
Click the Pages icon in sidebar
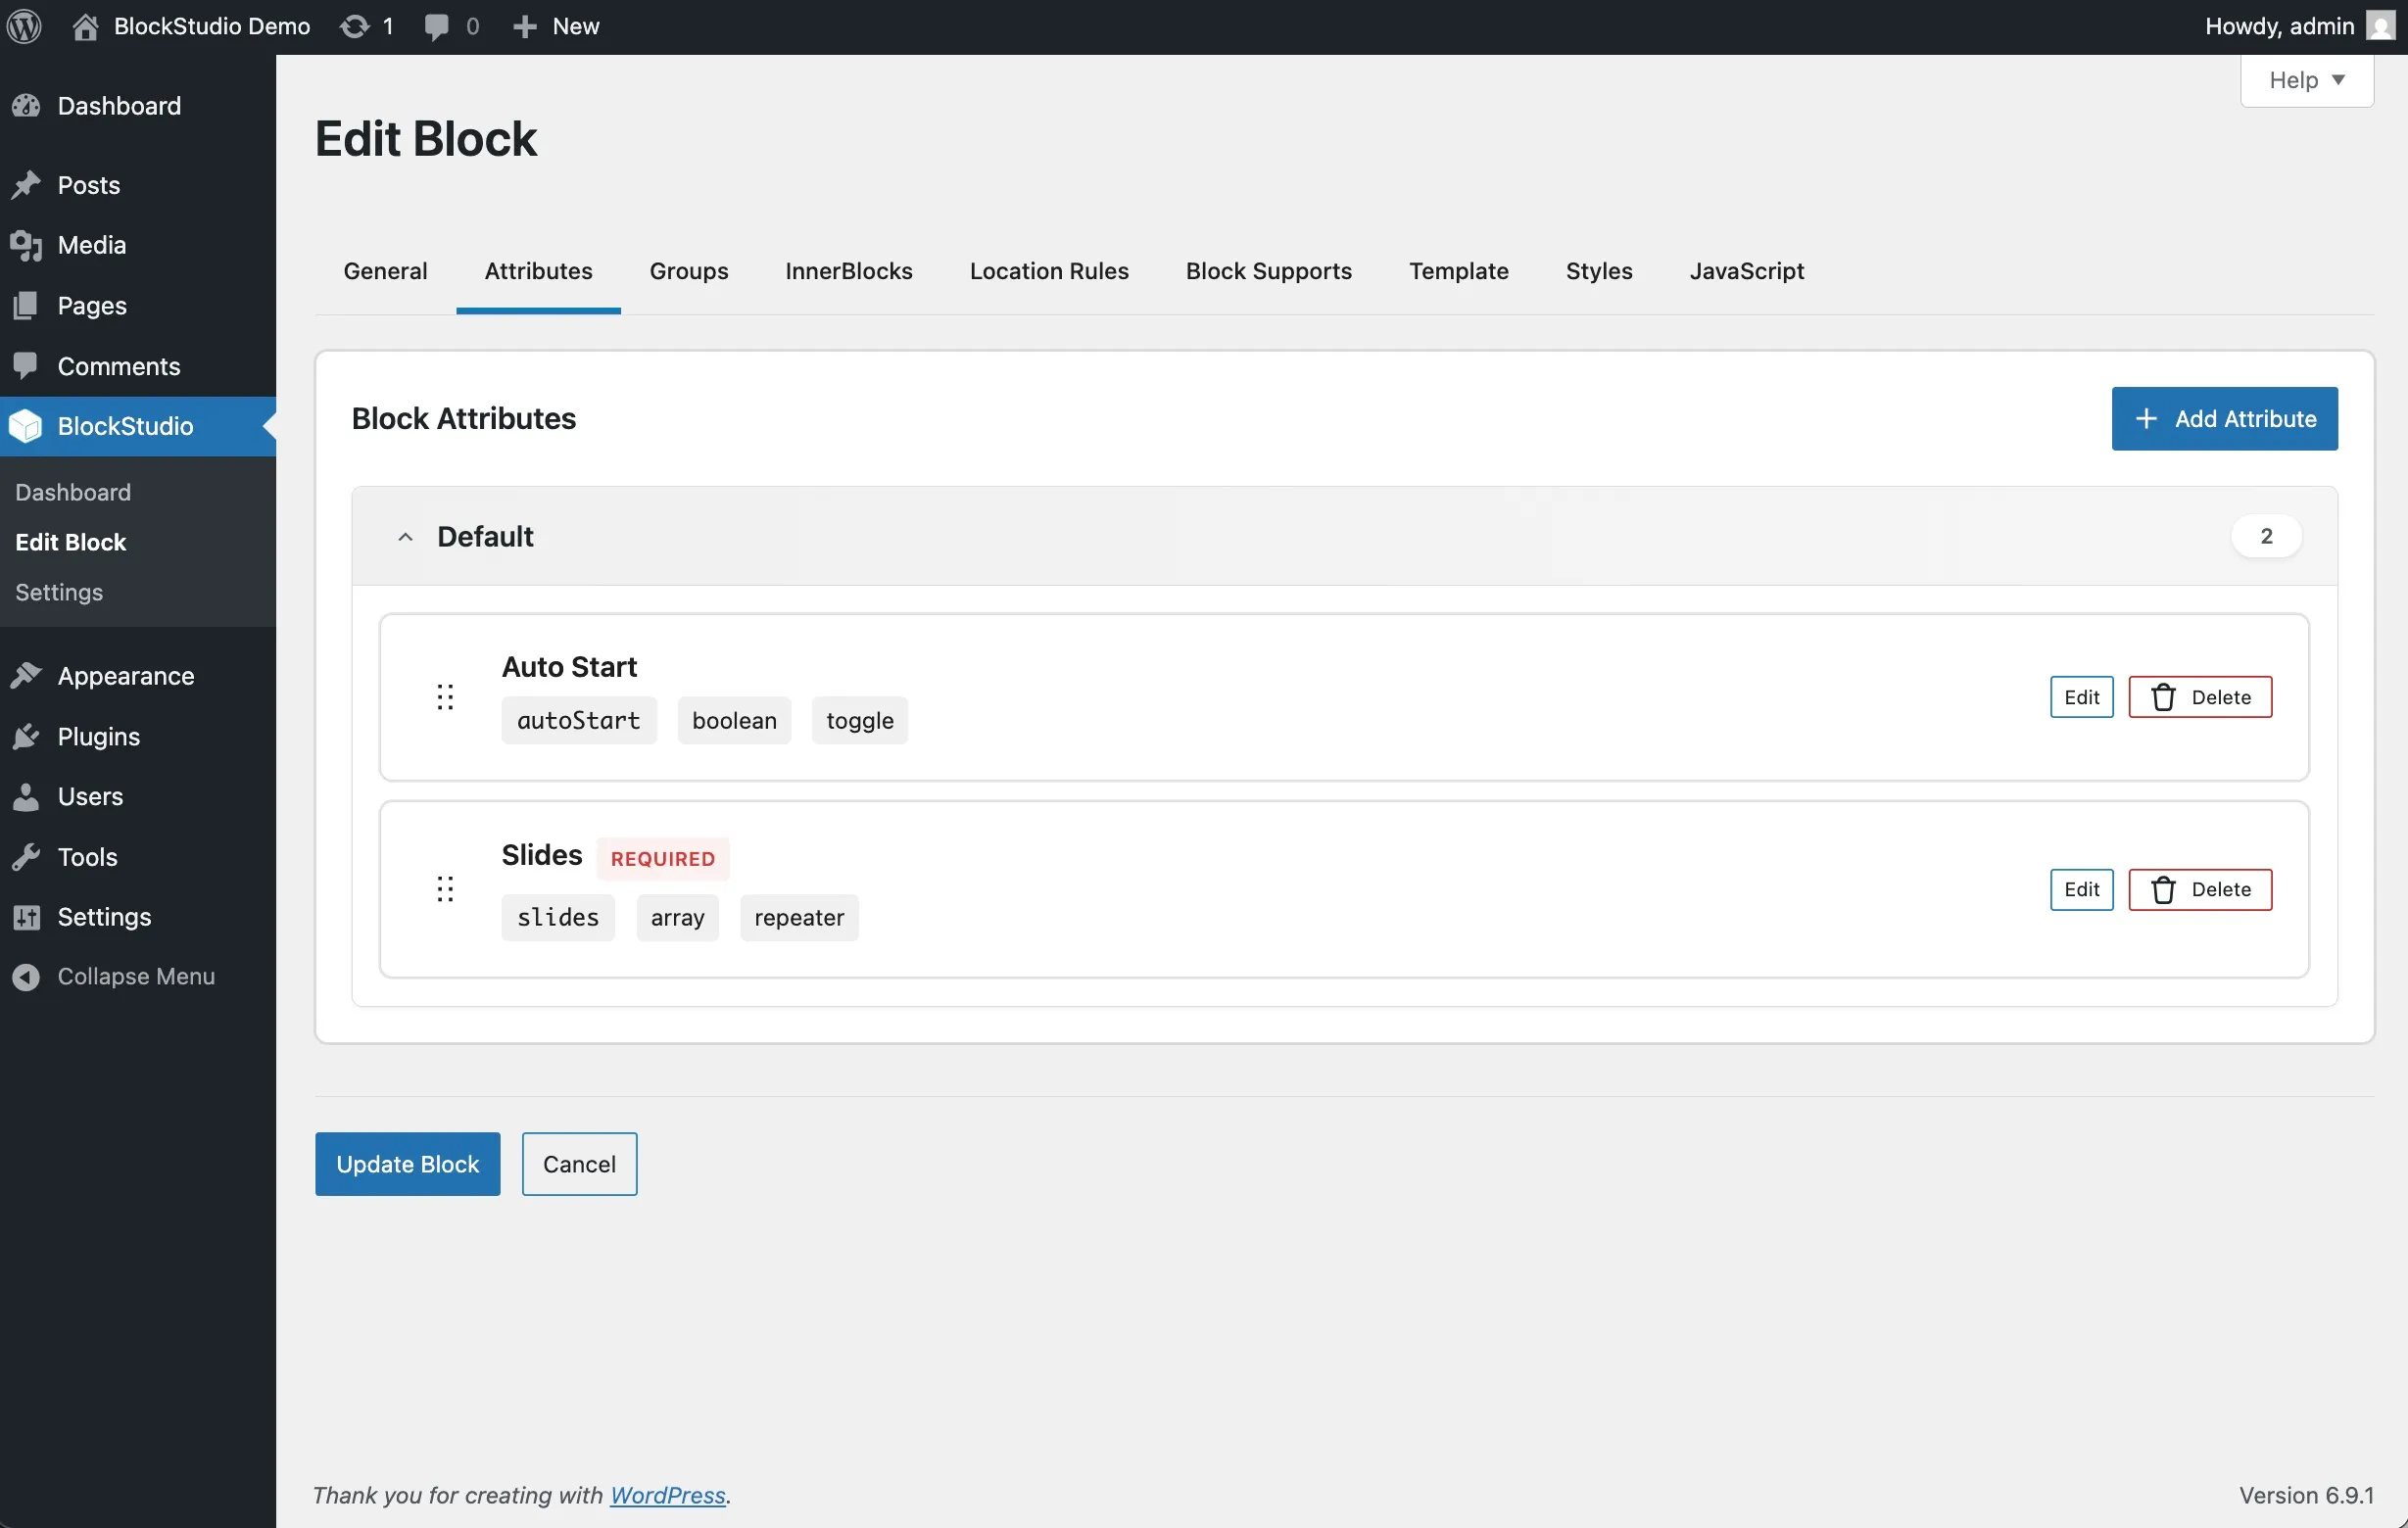coord(27,305)
